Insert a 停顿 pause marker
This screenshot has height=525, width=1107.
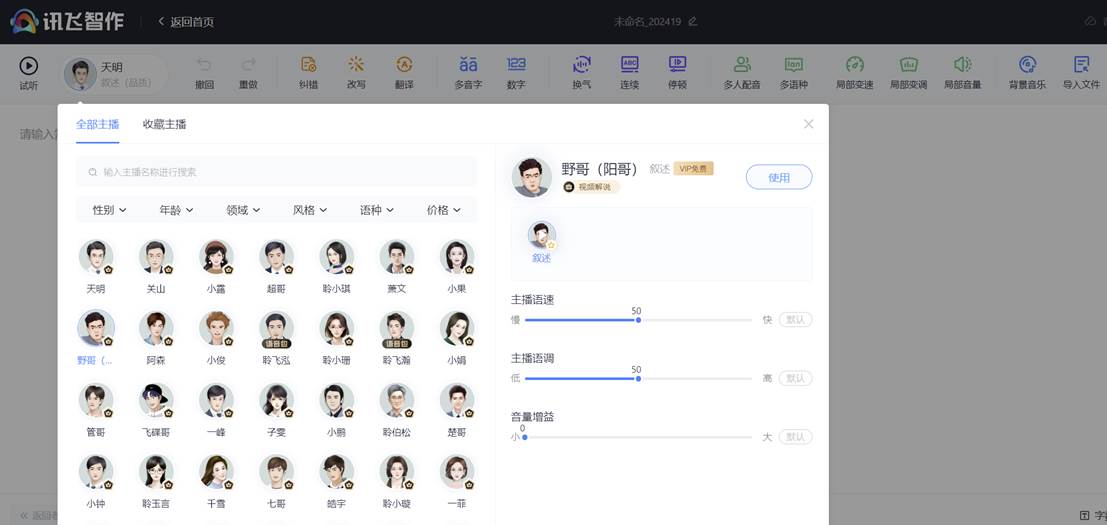tap(677, 66)
